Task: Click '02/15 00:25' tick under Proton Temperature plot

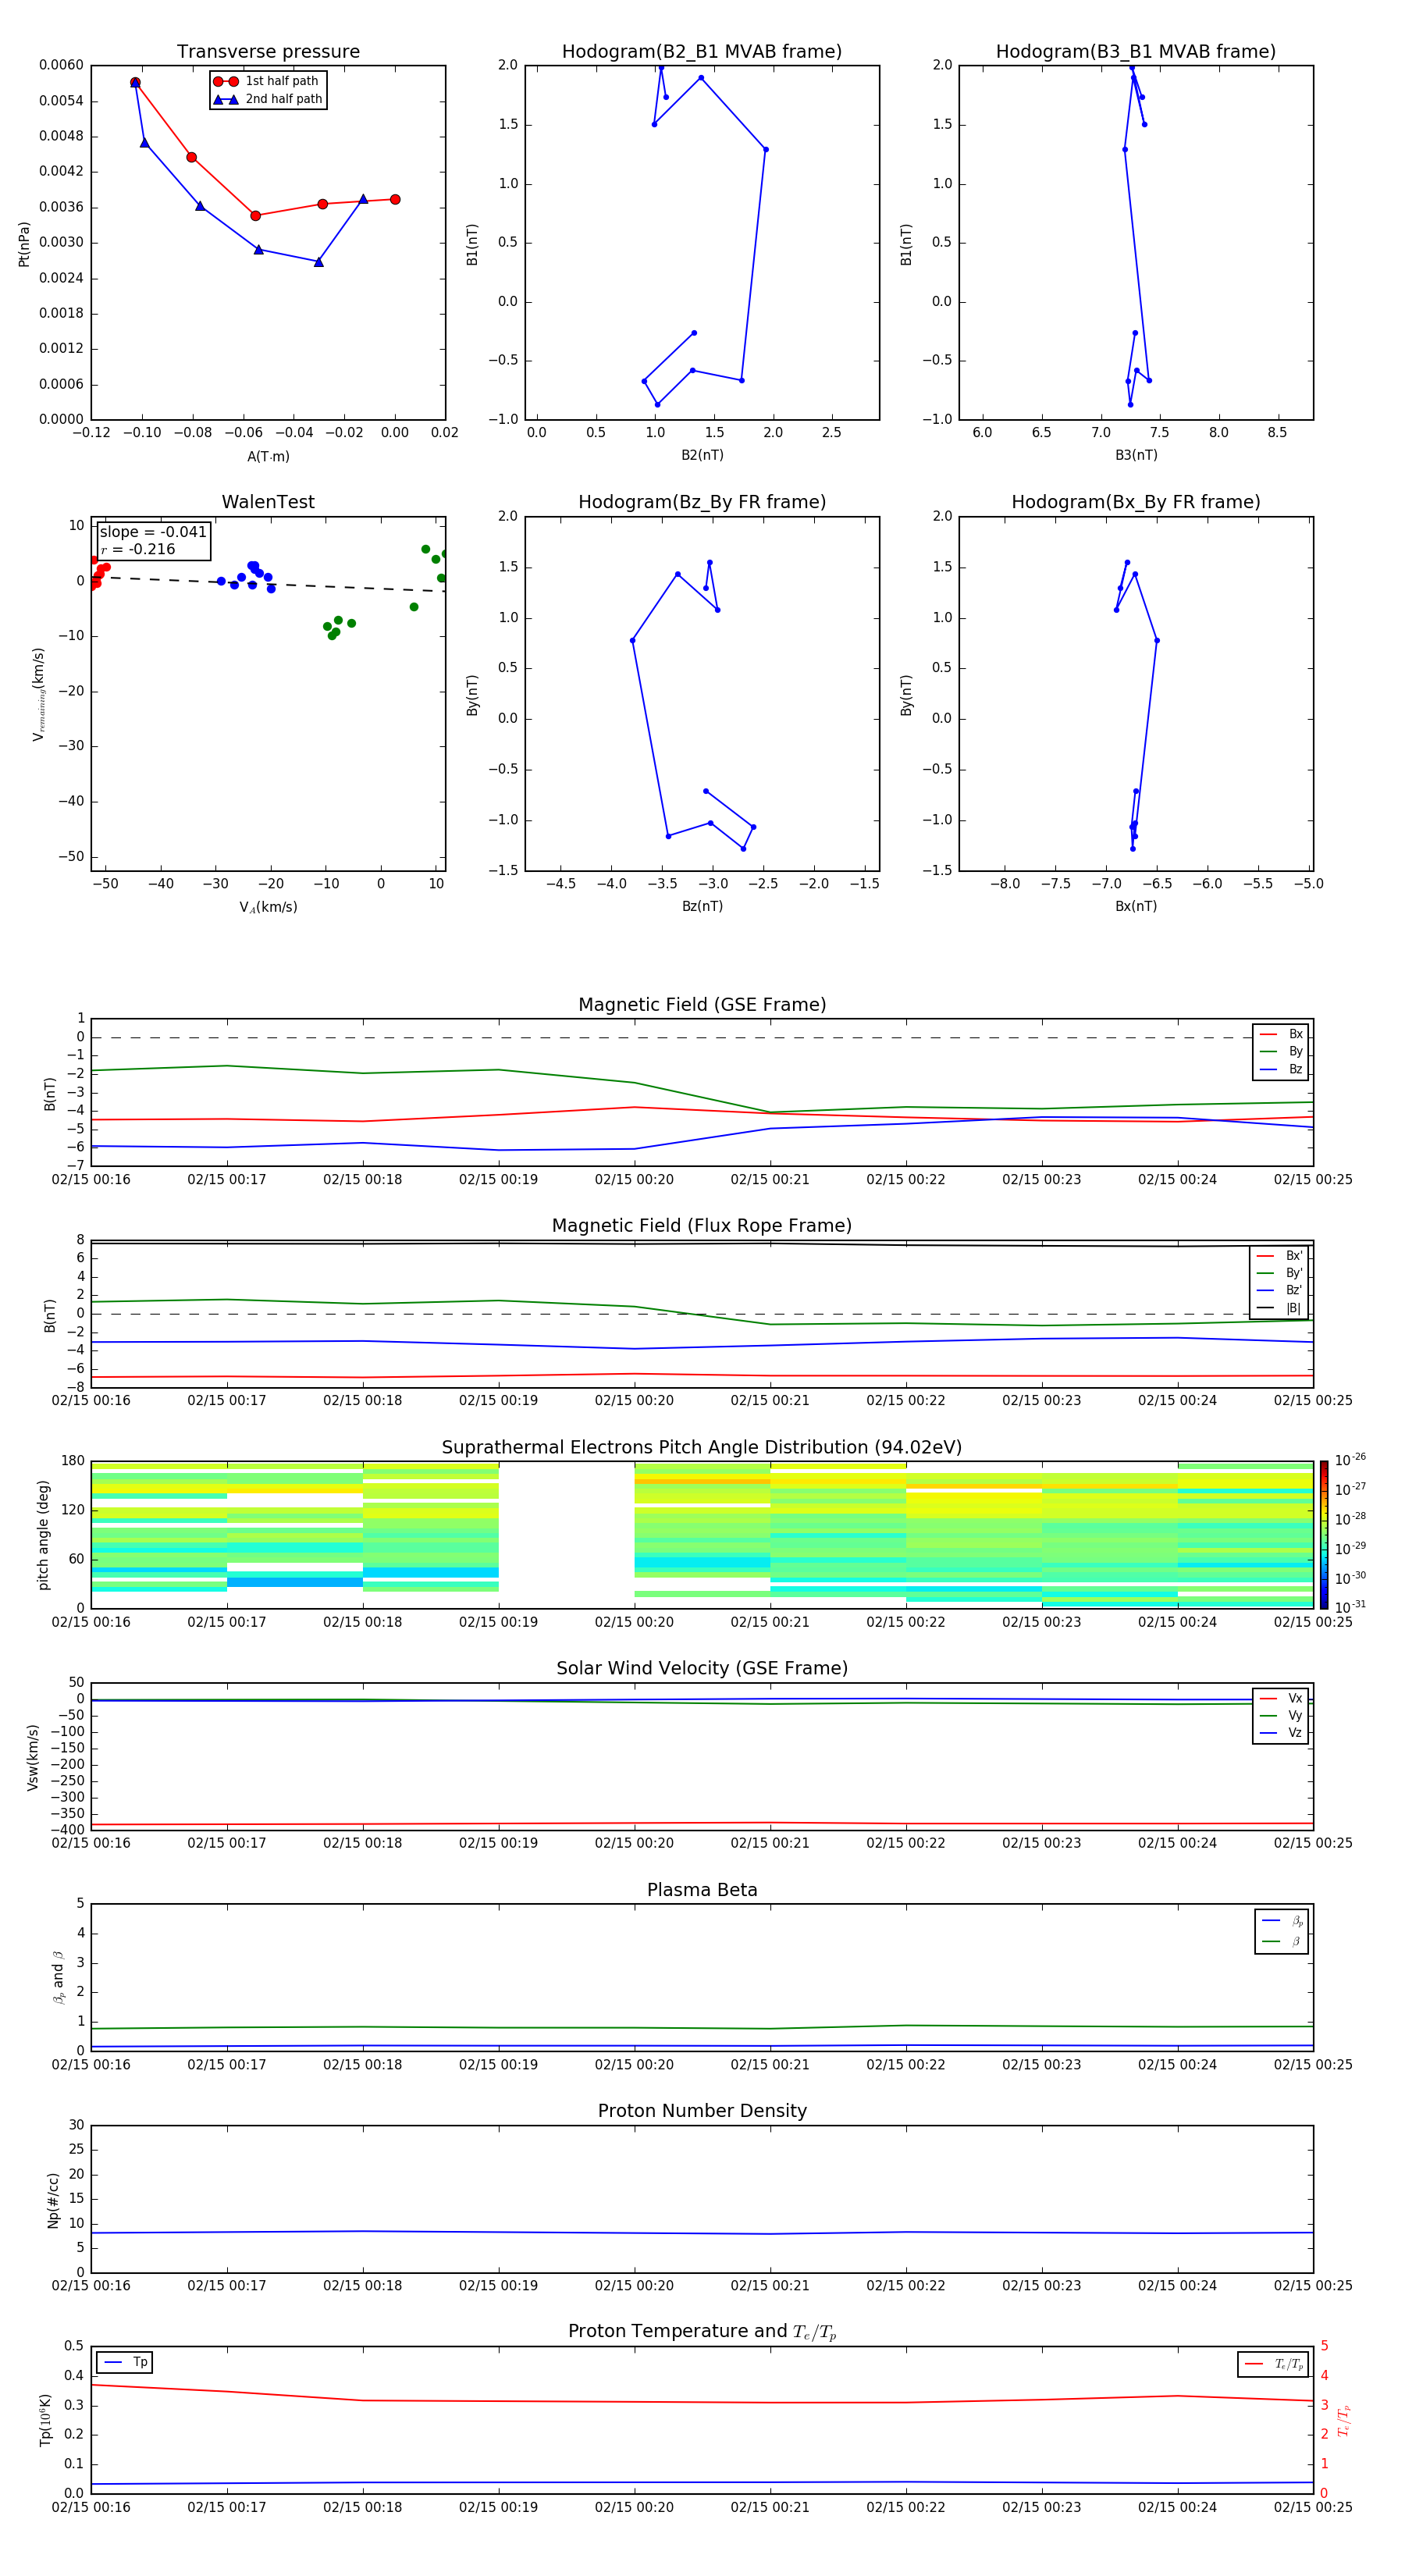Action: pyautogui.click(x=1313, y=2507)
